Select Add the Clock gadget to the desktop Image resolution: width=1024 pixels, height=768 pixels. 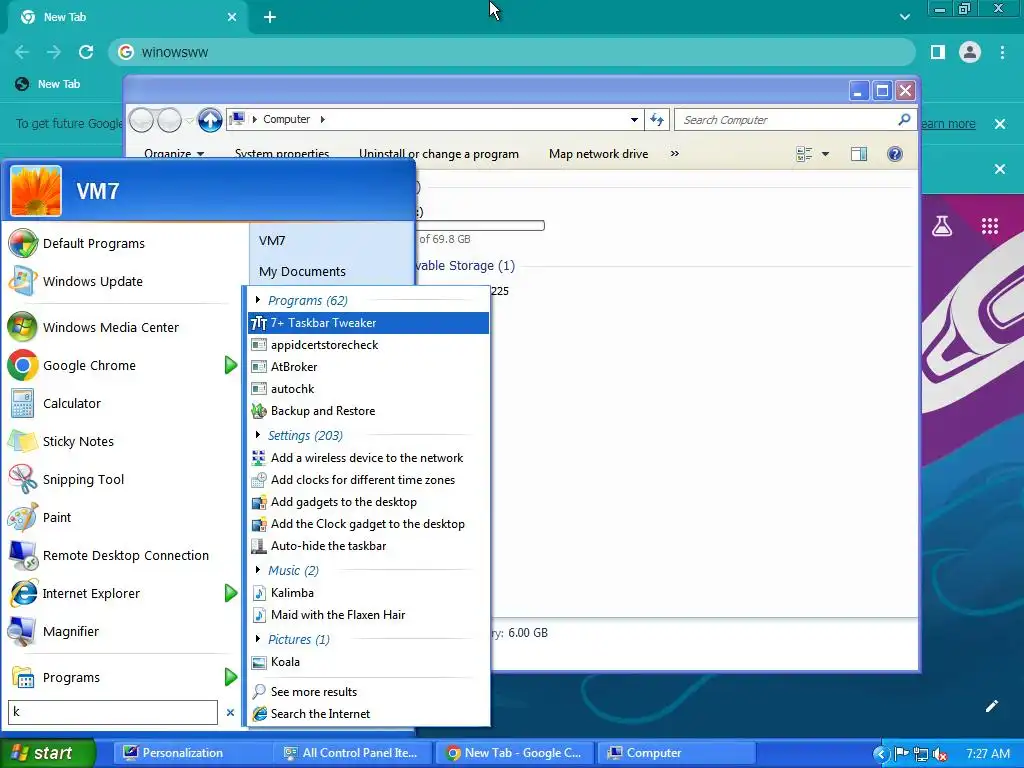(x=368, y=524)
